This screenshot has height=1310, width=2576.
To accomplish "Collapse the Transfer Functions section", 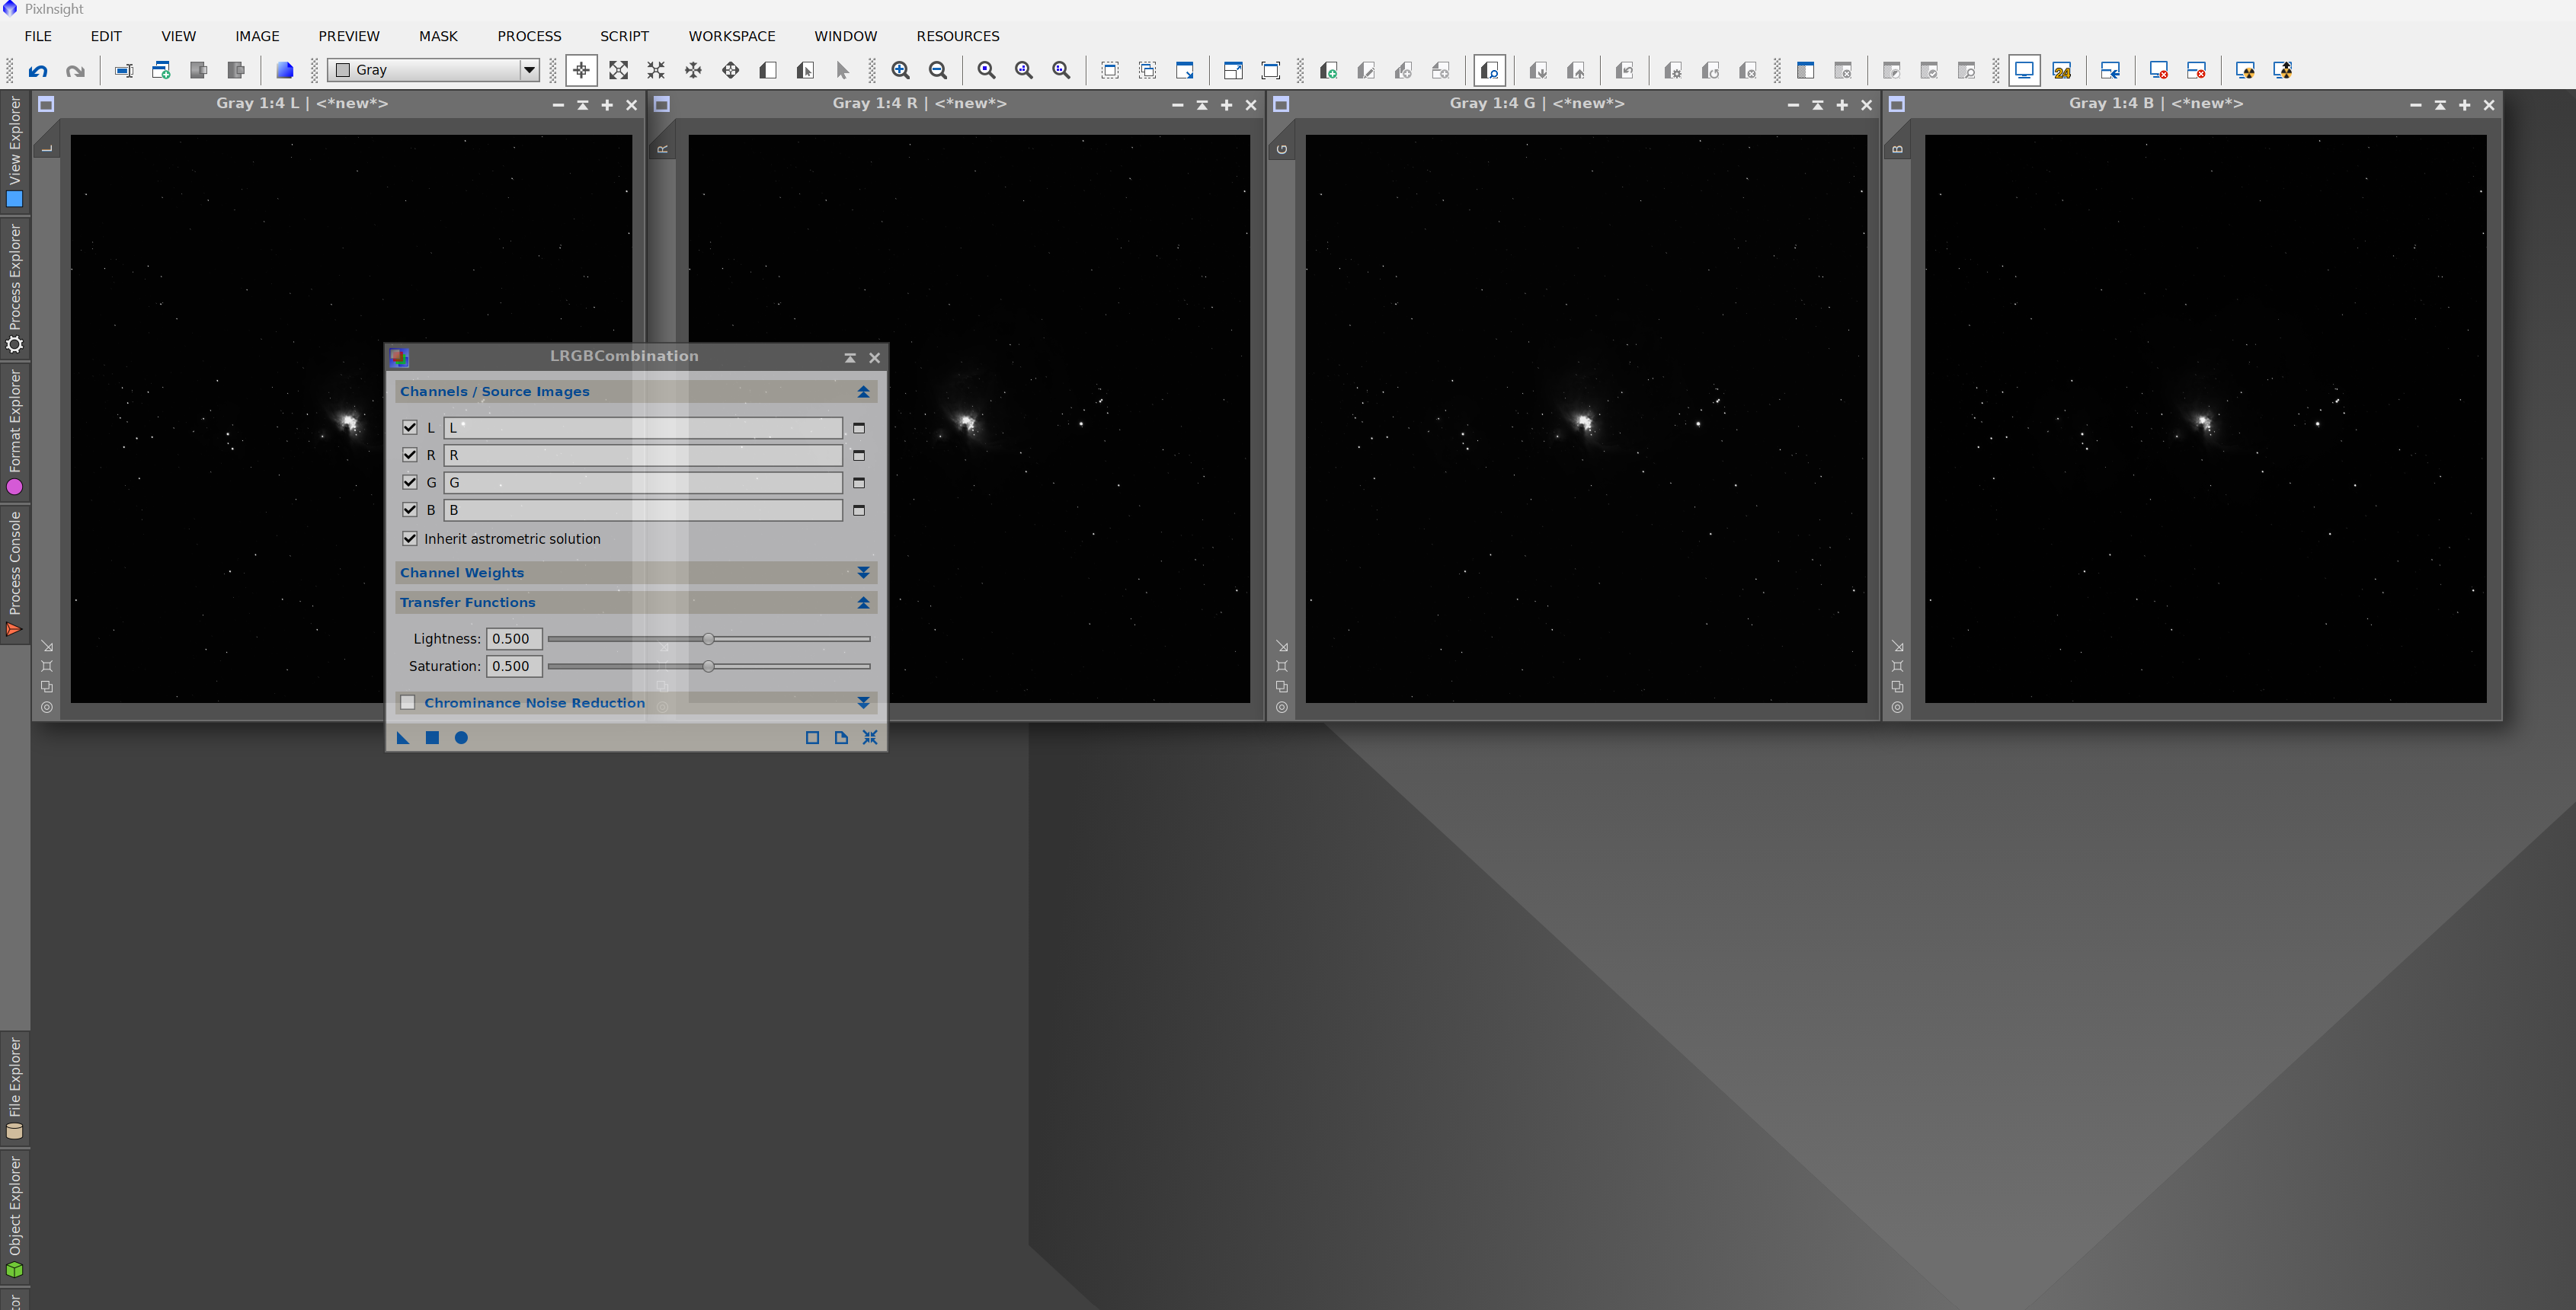I will click(x=863, y=603).
